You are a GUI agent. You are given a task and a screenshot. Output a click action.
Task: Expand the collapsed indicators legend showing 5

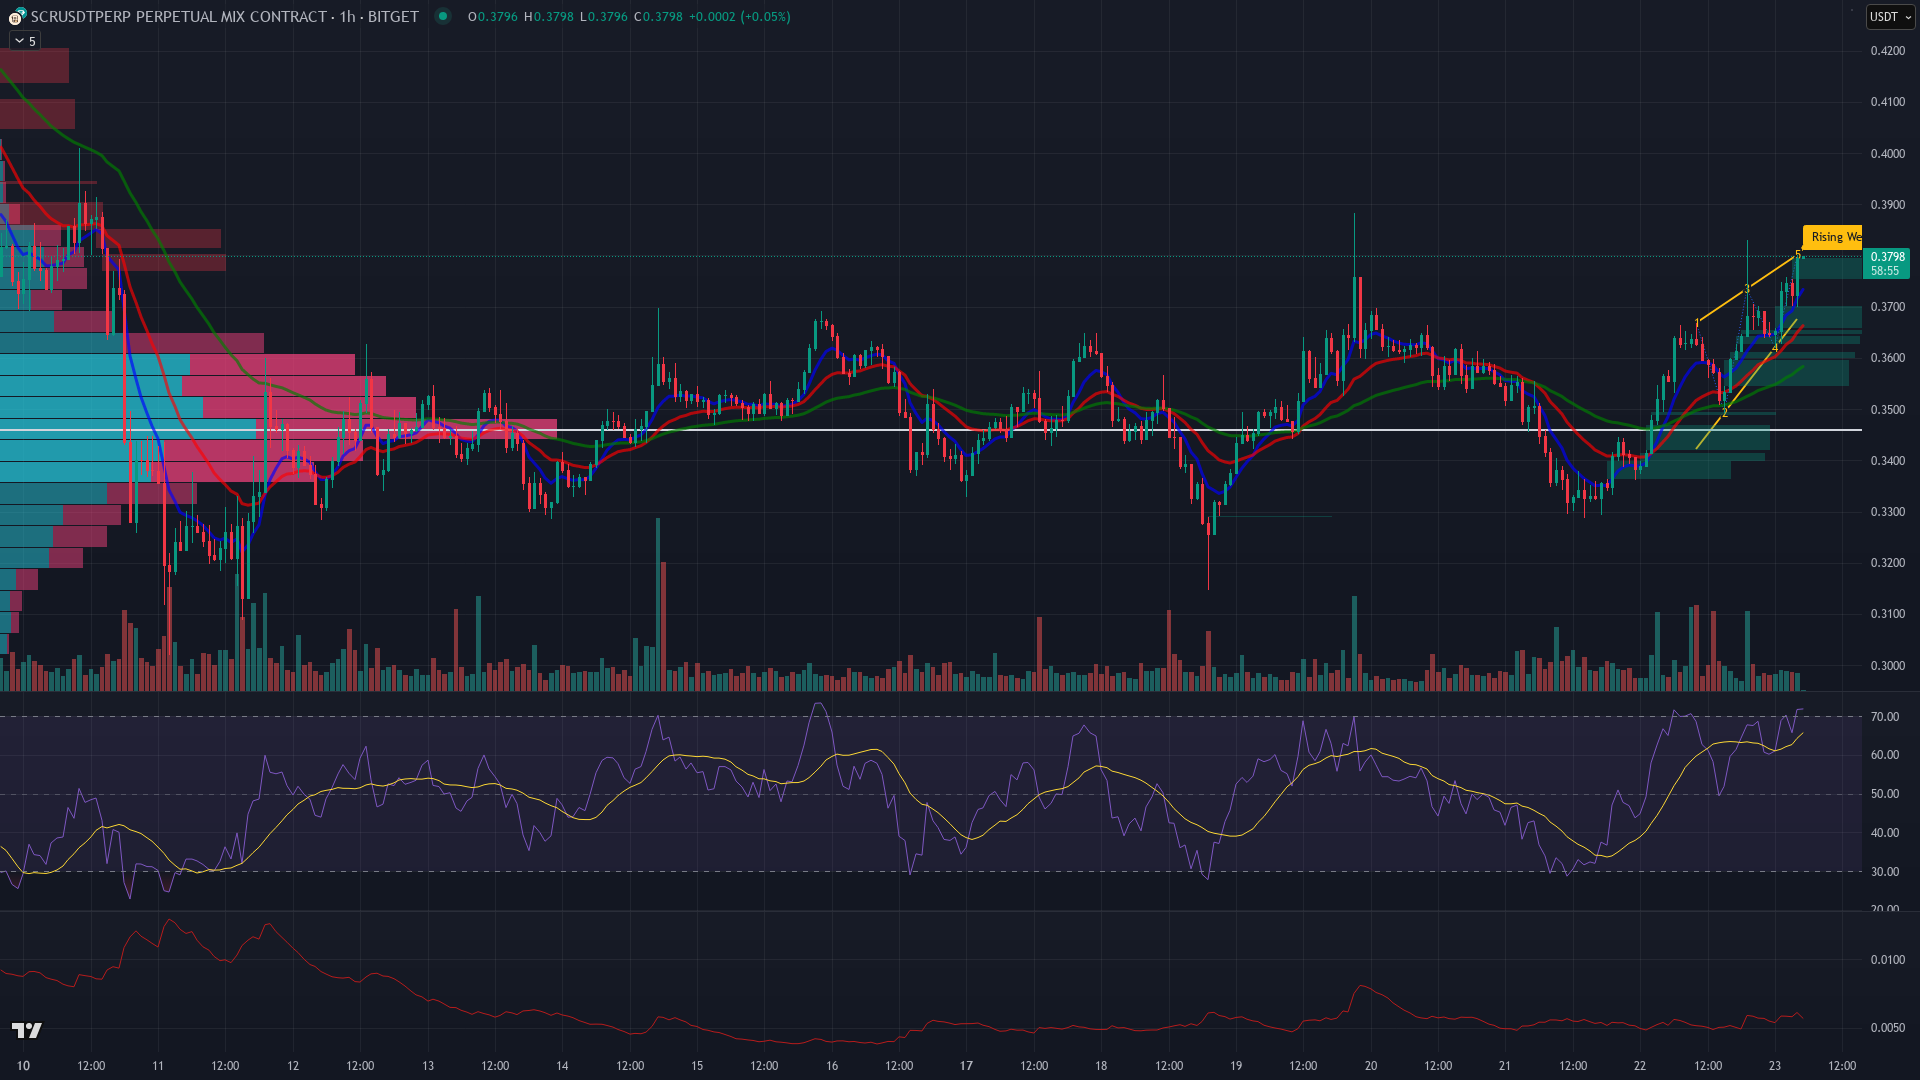pyautogui.click(x=24, y=41)
